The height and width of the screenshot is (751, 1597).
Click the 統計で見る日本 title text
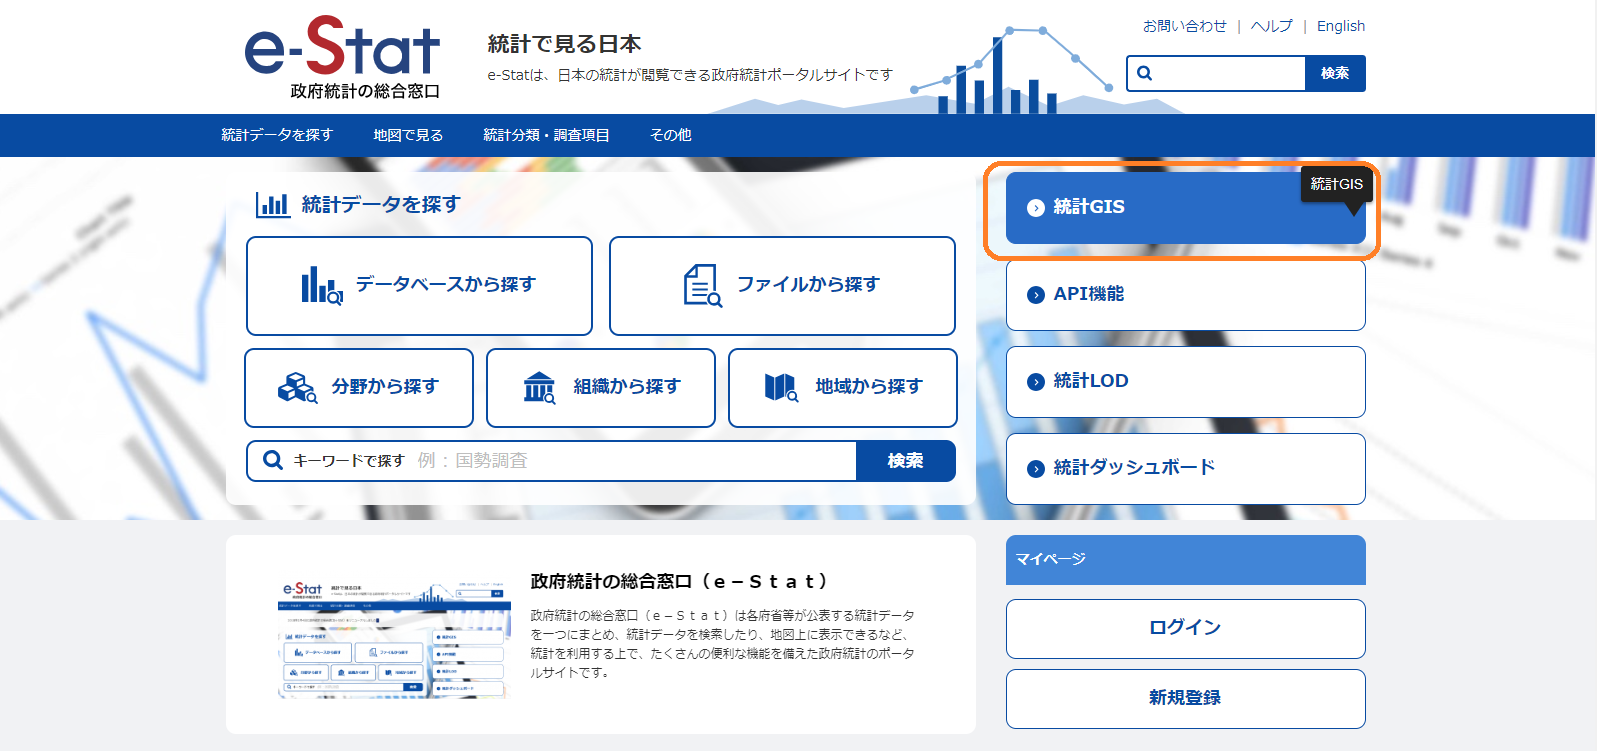pyautogui.click(x=564, y=44)
